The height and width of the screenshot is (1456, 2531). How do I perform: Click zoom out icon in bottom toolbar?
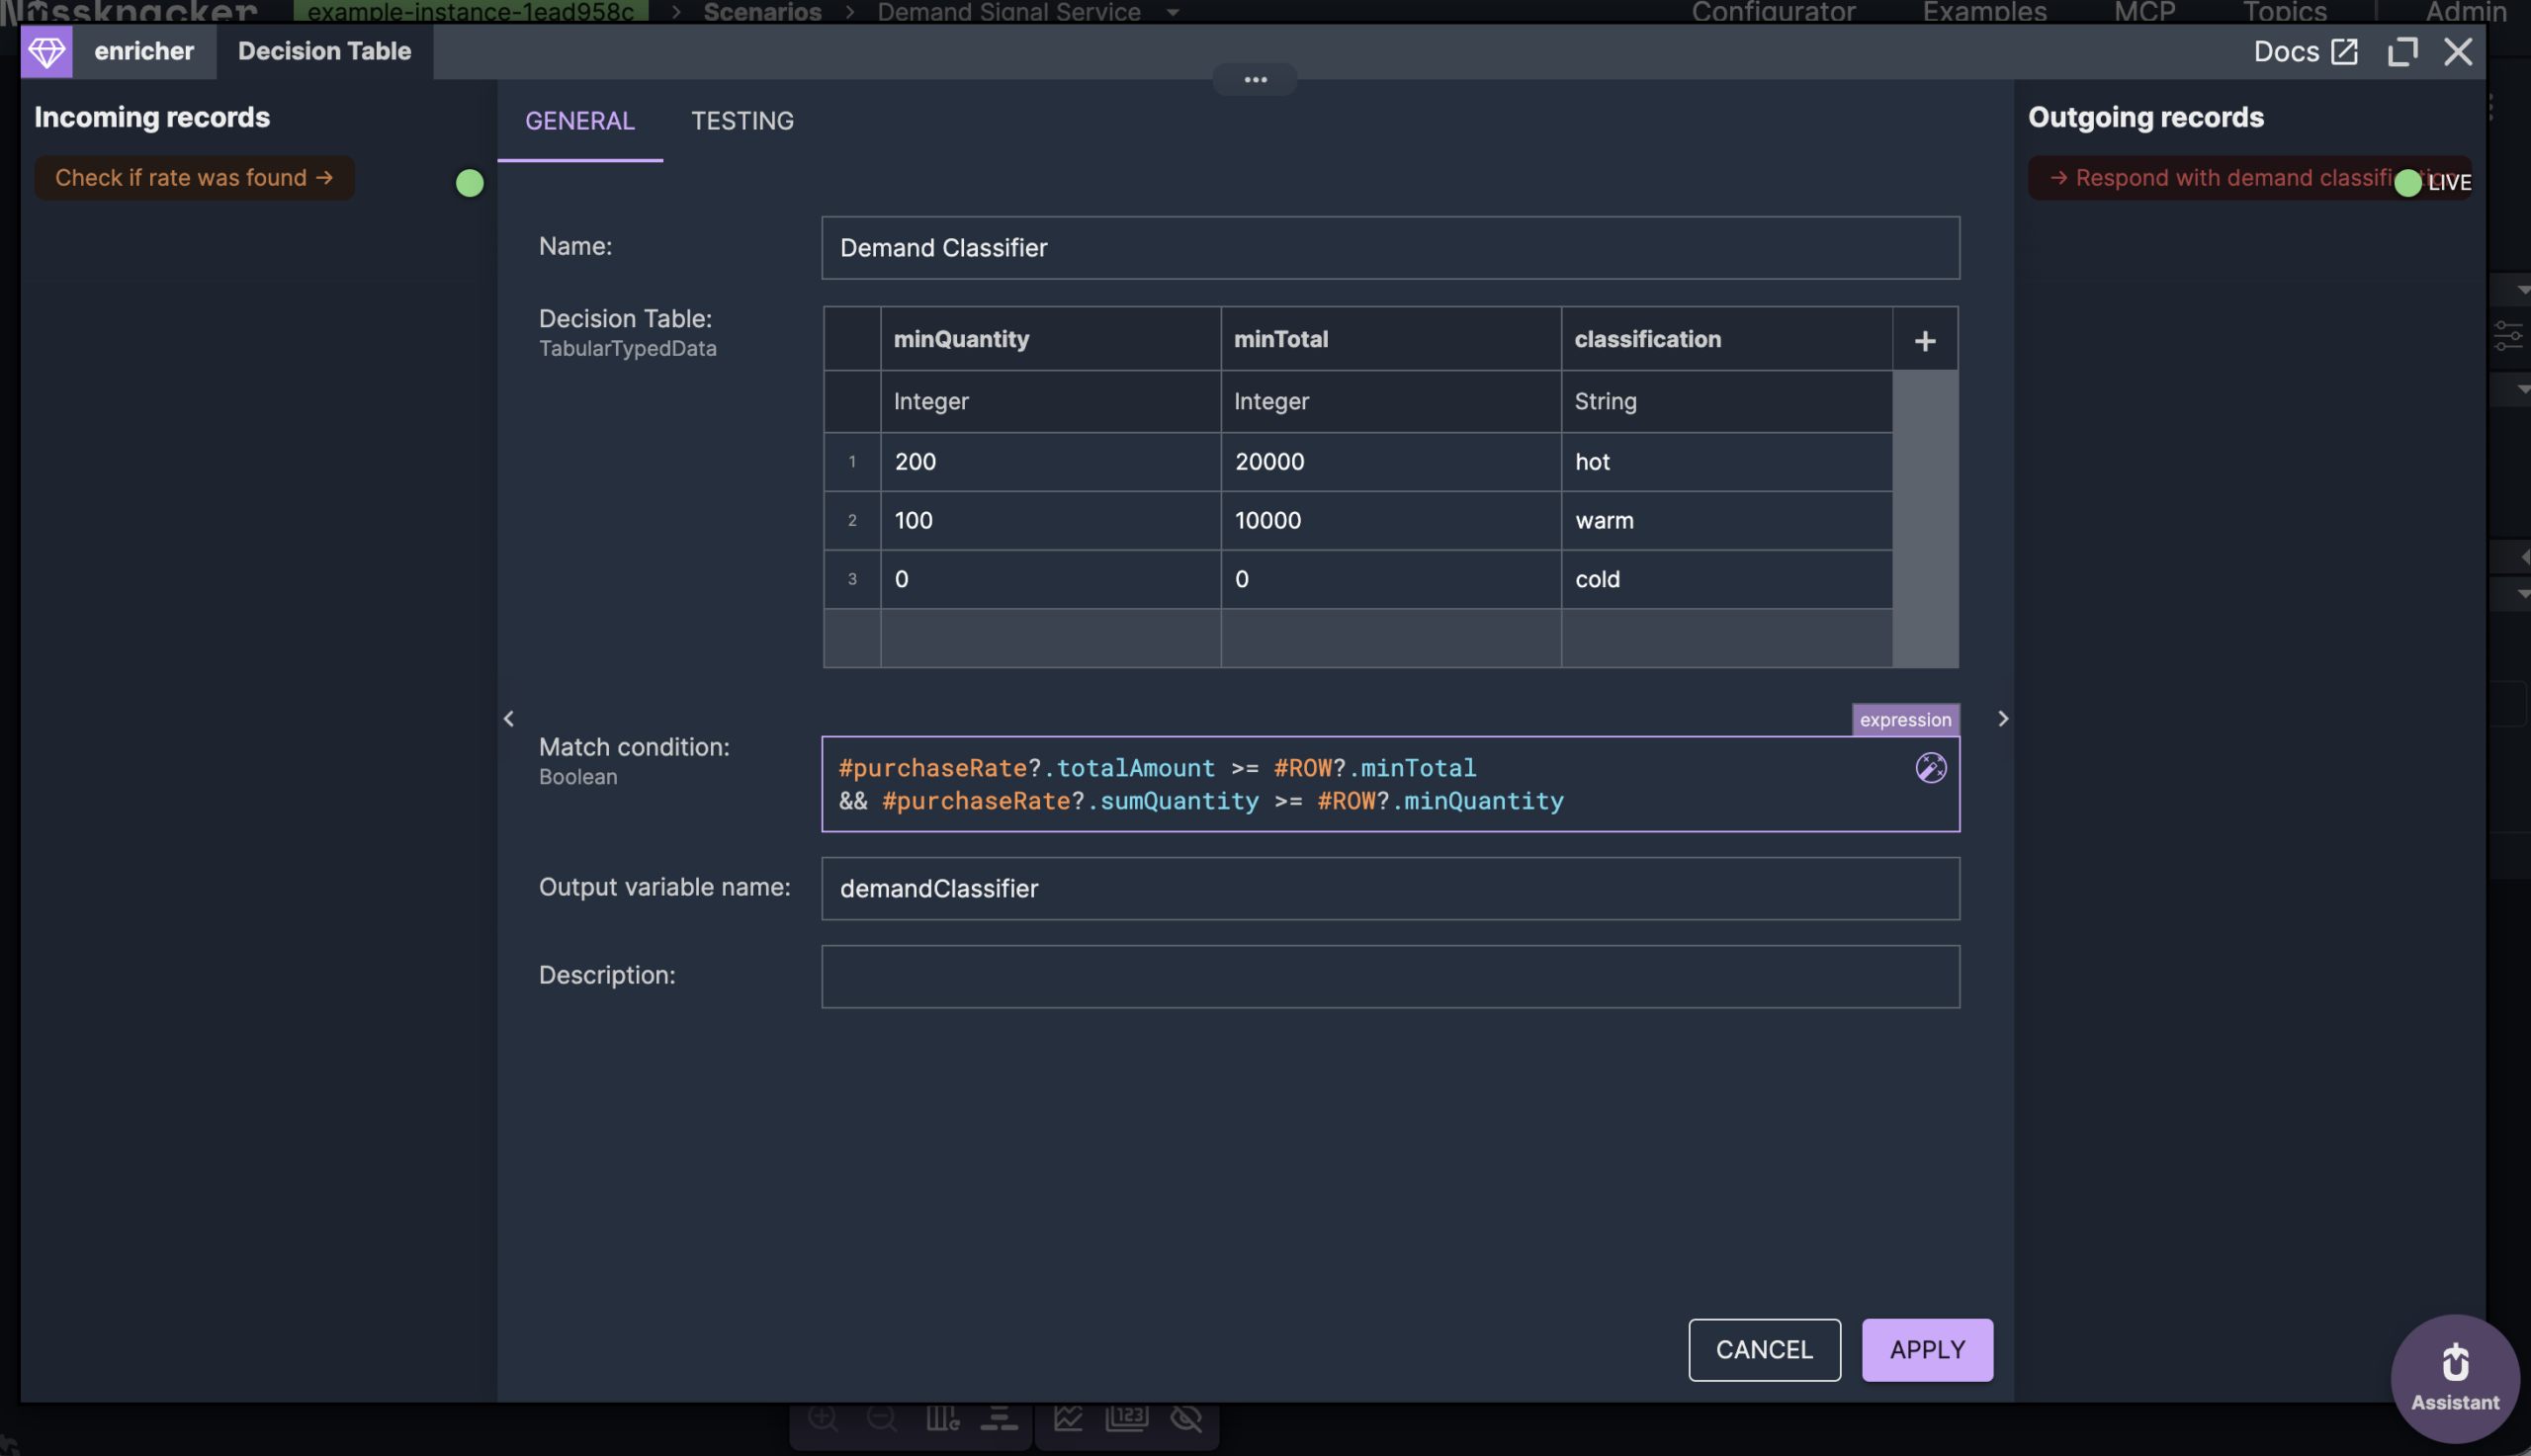pos(882,1417)
